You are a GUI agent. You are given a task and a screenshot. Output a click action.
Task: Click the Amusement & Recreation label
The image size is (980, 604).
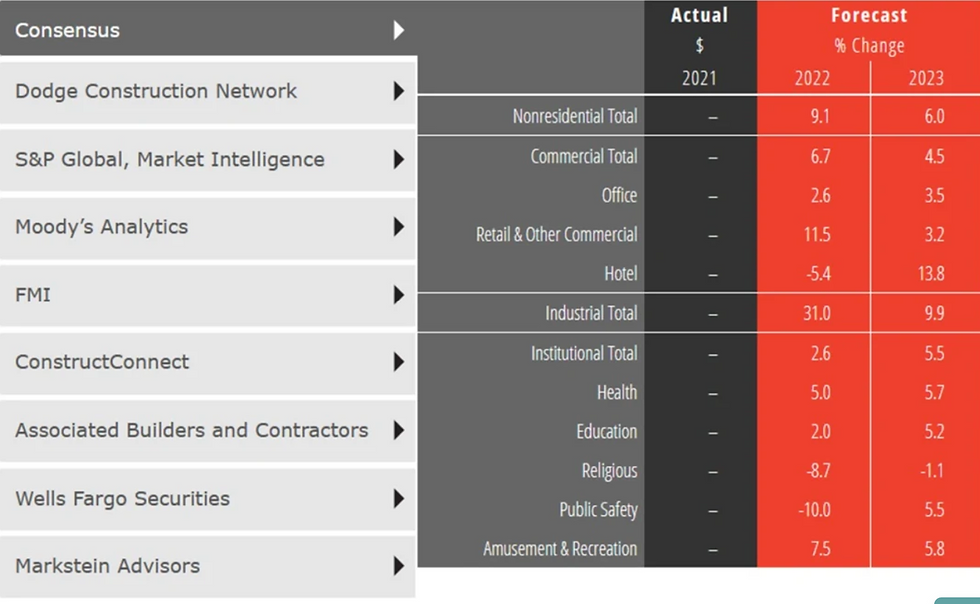[560, 549]
